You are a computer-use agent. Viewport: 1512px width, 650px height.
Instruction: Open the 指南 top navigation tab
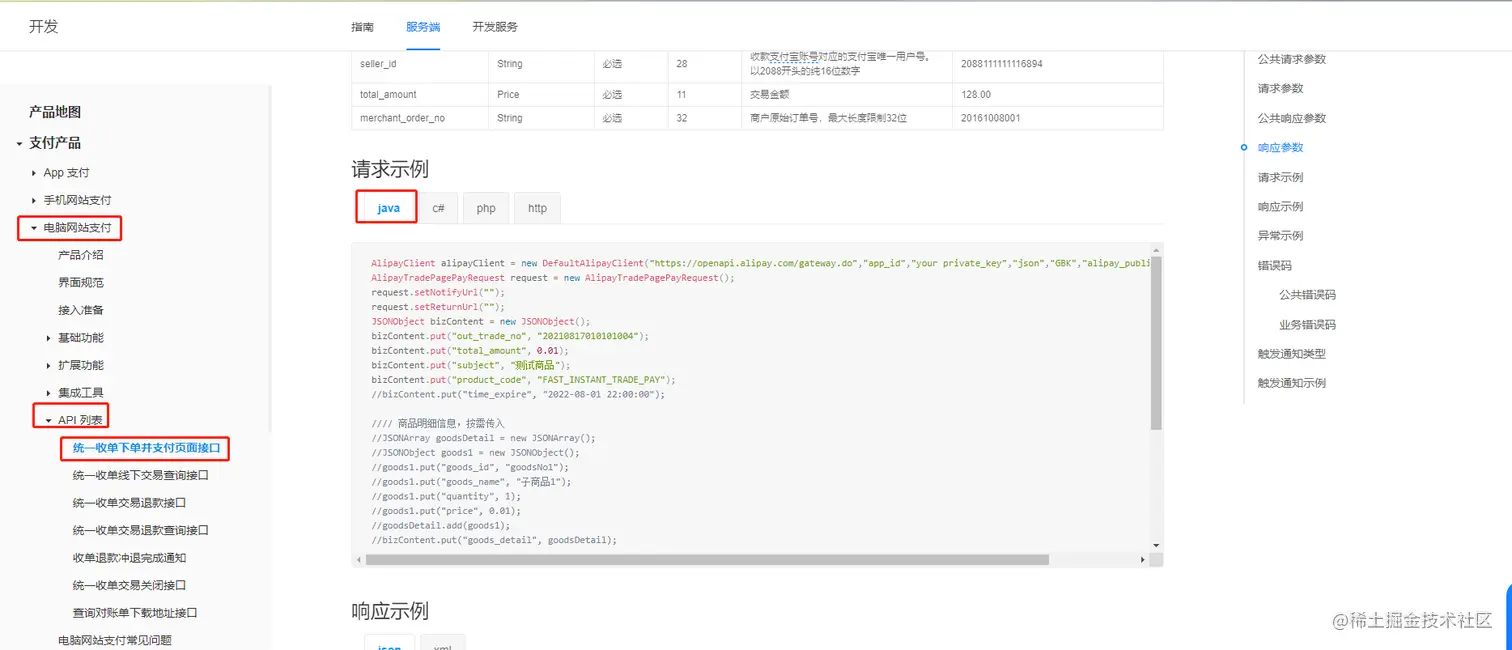pyautogui.click(x=363, y=27)
